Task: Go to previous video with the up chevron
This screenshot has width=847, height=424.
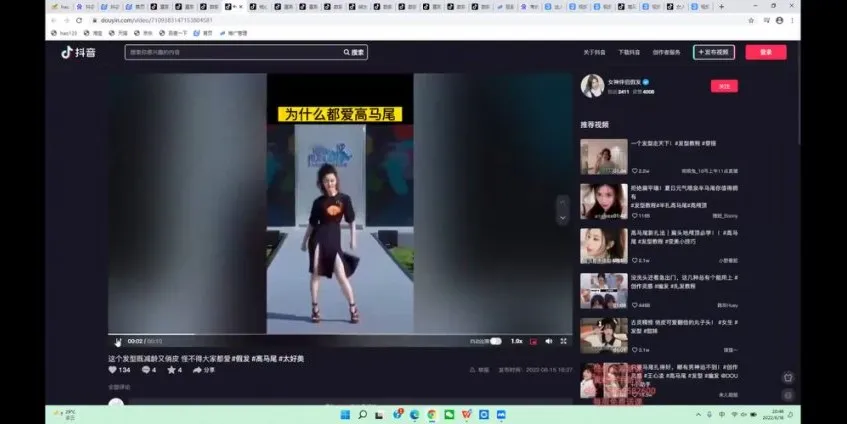Action: pyautogui.click(x=563, y=202)
